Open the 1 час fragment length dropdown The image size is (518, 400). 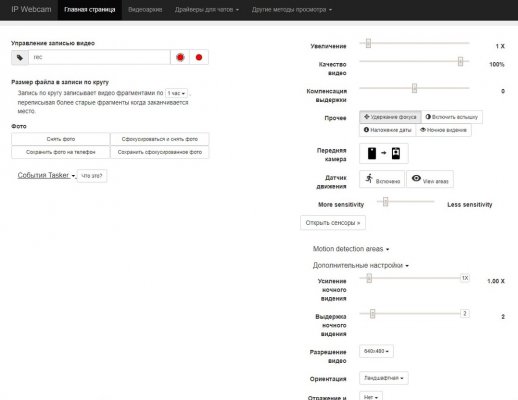[176, 93]
